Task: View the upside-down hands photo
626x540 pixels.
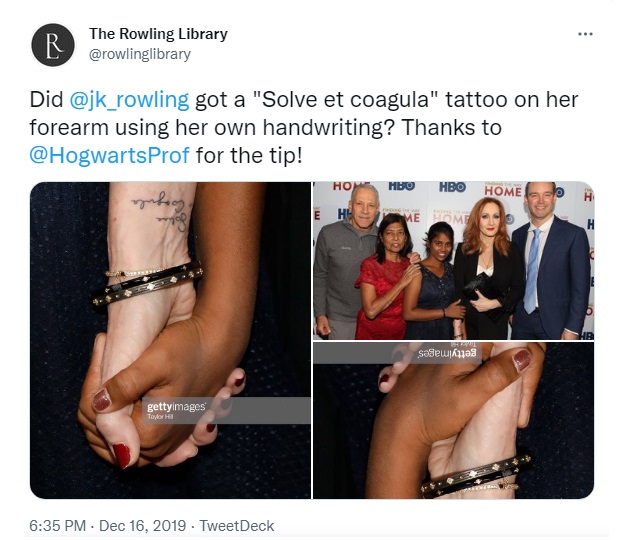Action: pyautogui.click(x=454, y=420)
